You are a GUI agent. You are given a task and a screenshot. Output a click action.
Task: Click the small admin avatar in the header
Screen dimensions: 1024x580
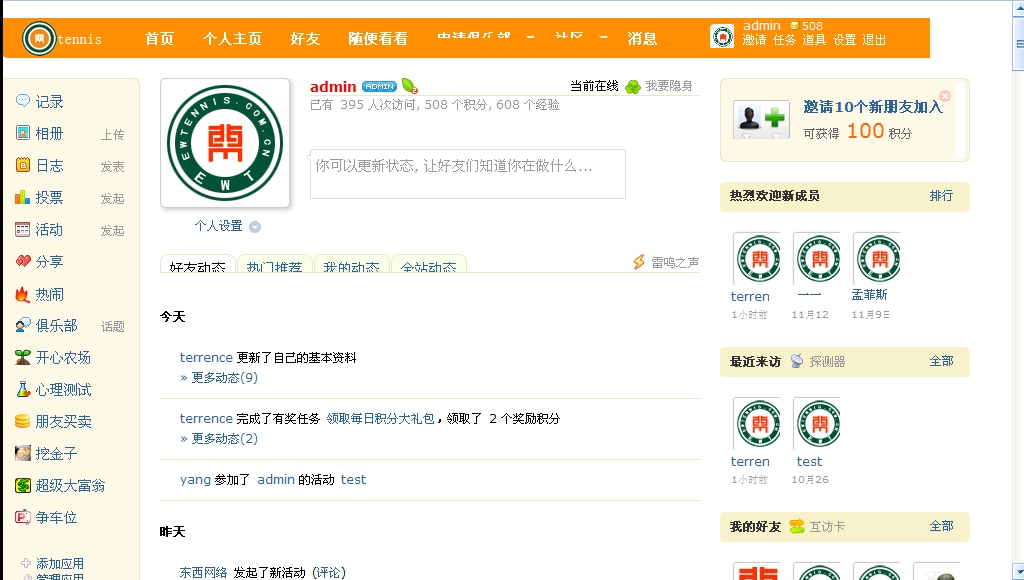[722, 36]
